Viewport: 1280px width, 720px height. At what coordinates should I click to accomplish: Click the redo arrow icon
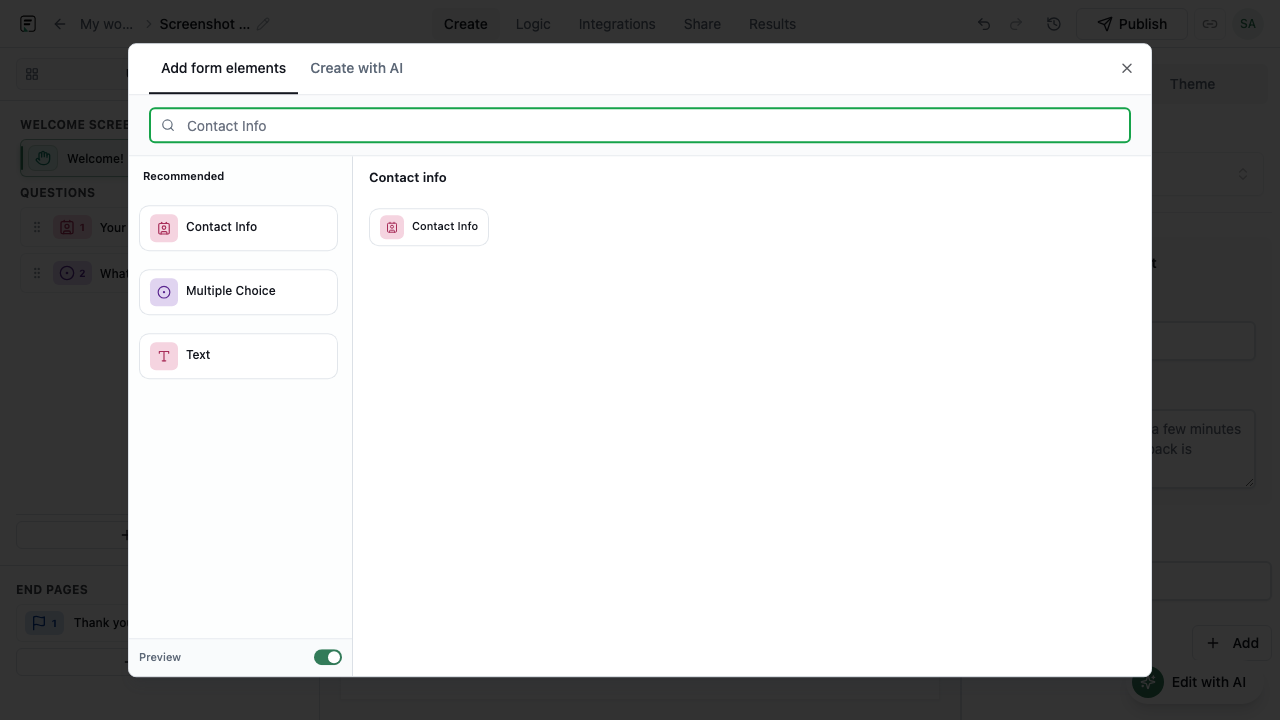click(1016, 24)
